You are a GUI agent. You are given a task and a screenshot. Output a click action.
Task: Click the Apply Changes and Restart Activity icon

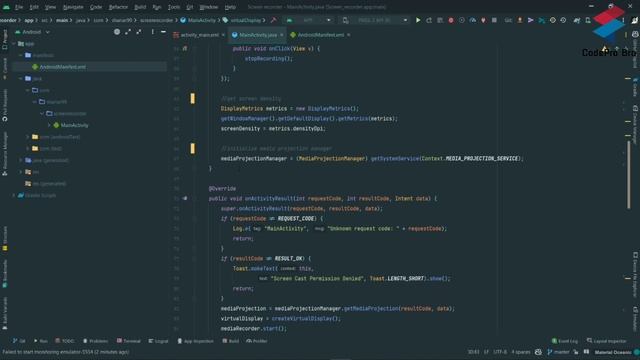tap(429, 20)
